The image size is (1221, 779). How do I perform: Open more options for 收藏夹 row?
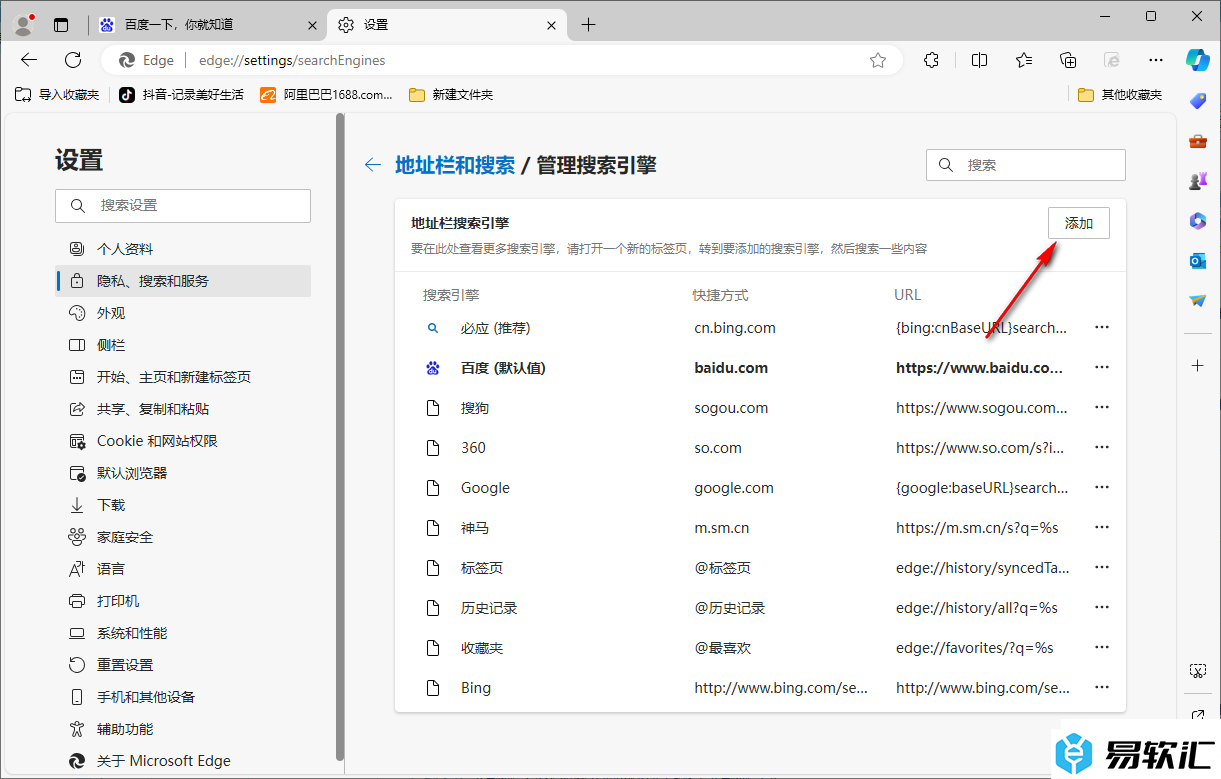click(x=1102, y=647)
